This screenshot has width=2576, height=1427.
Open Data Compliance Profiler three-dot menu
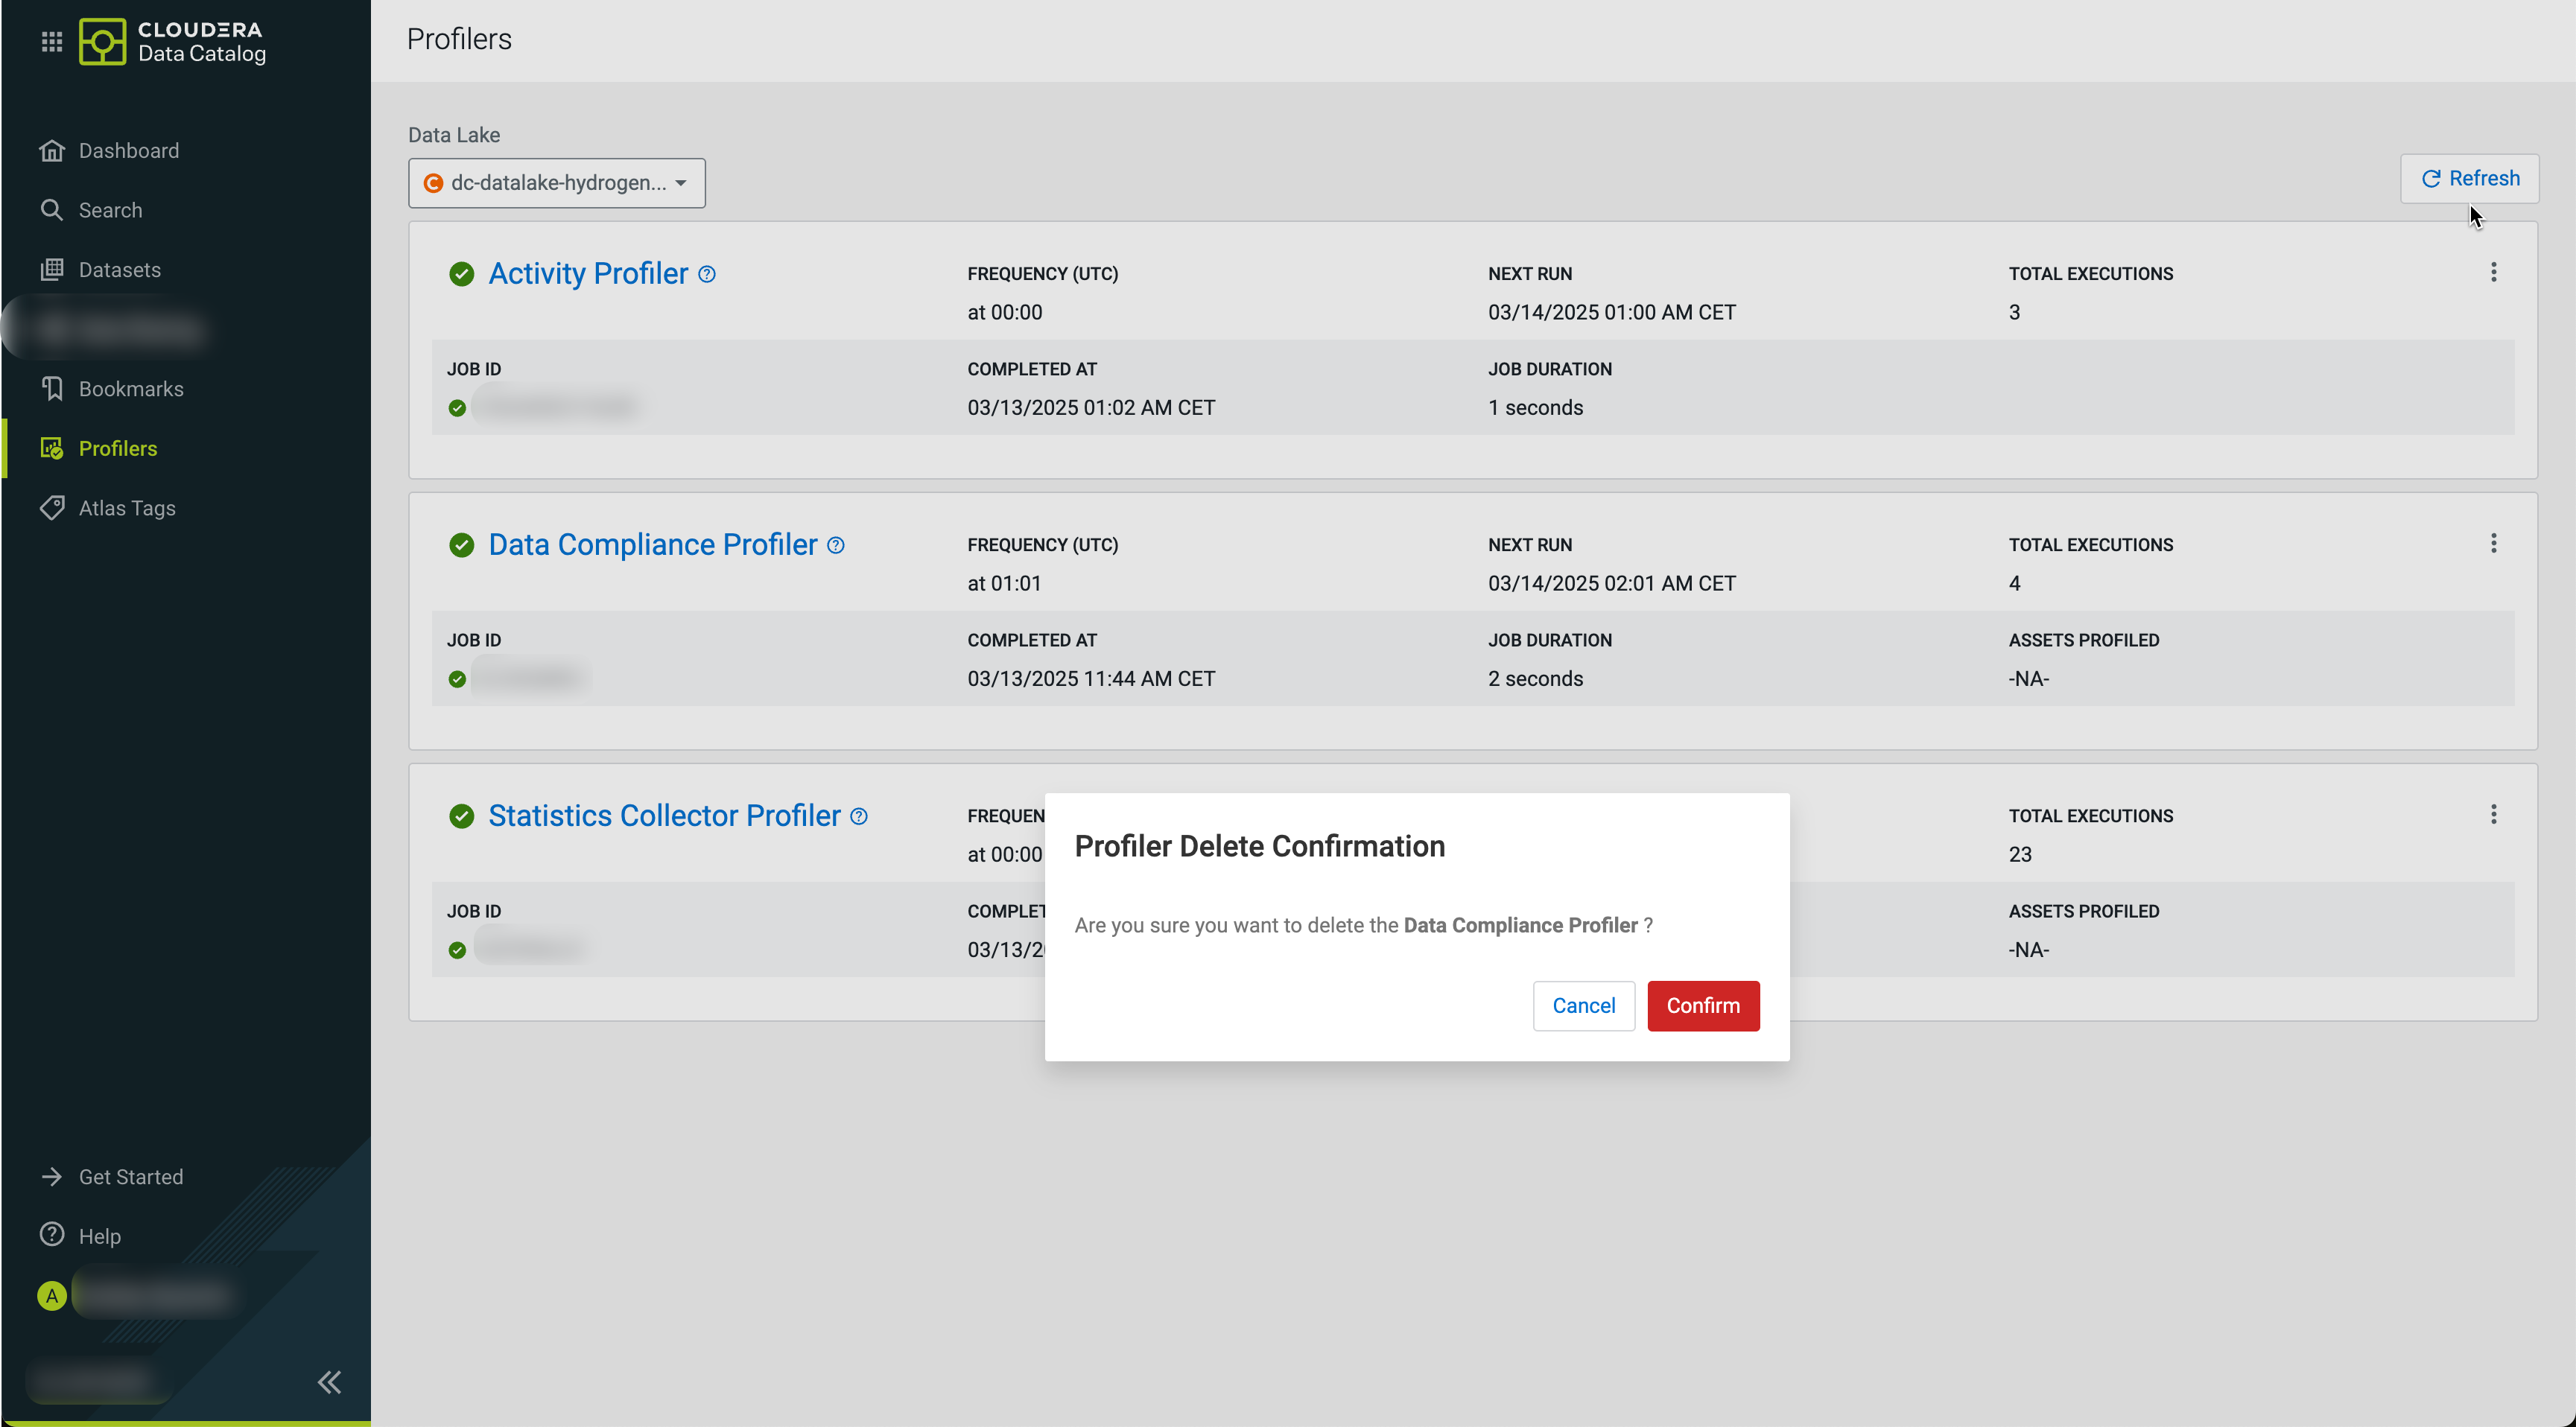(x=2493, y=543)
